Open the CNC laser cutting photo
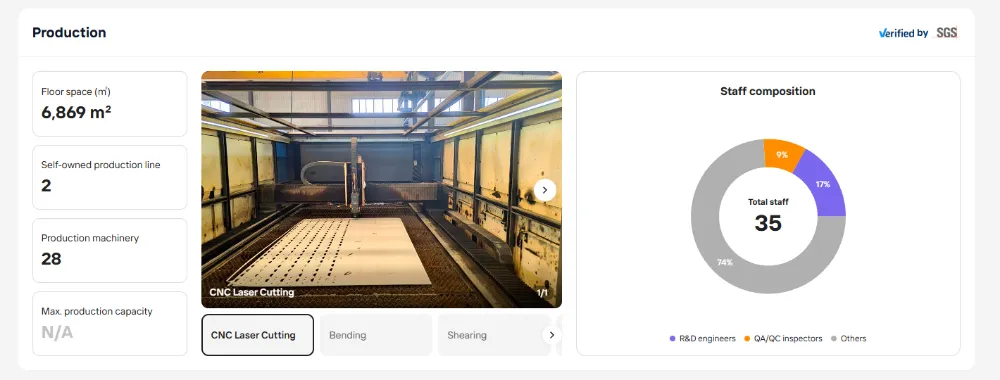This screenshot has height=380, width=1000. tap(381, 189)
